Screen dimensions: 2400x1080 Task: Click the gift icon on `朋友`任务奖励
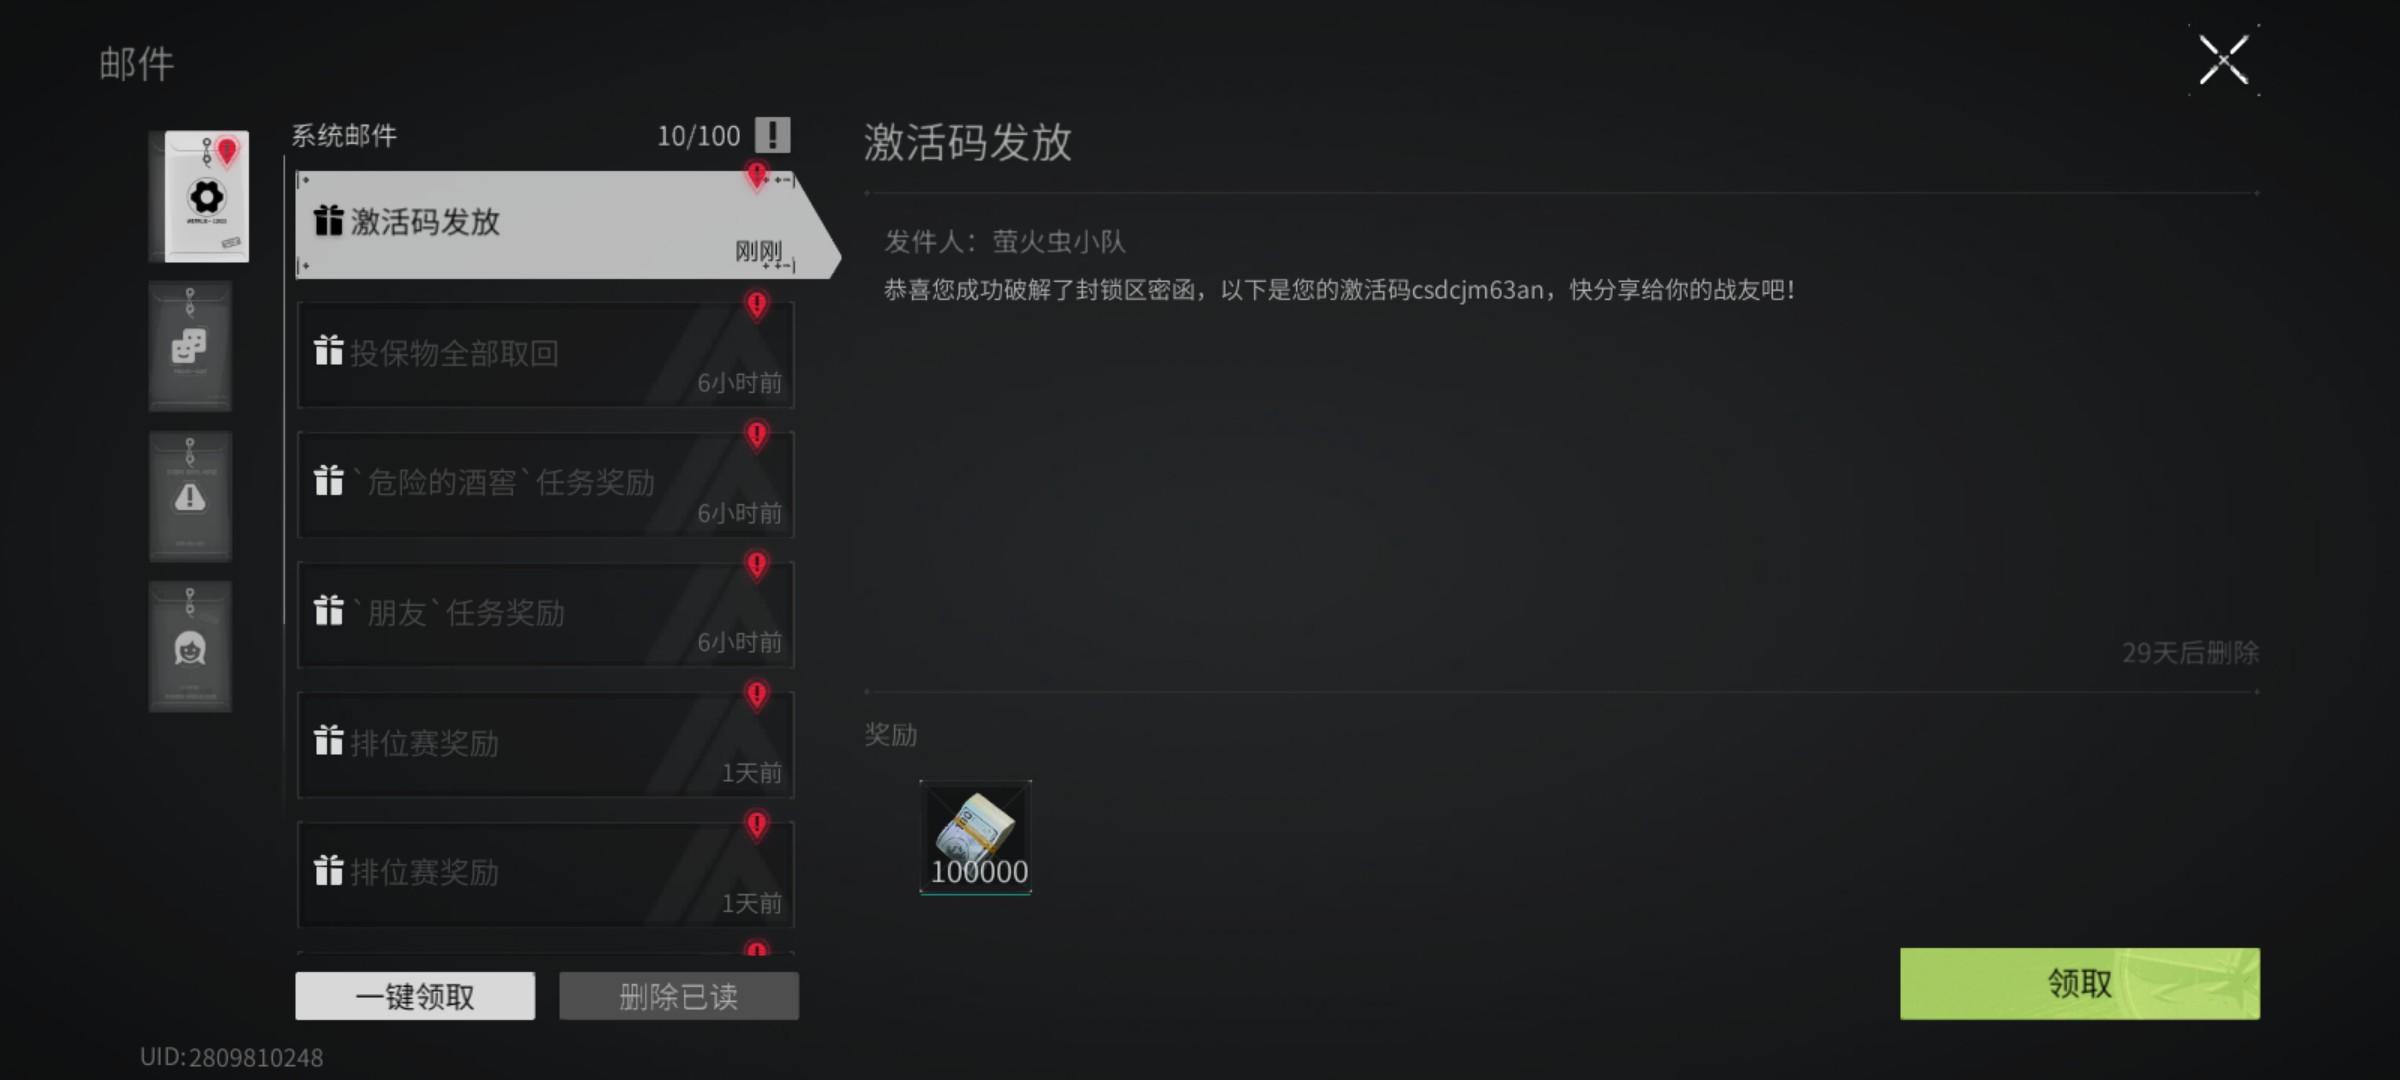pos(328,609)
